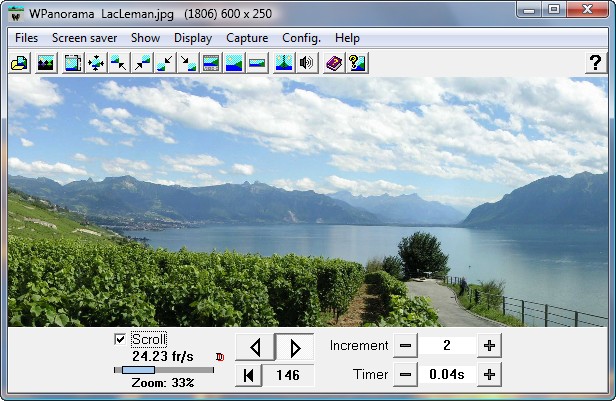Viewport: 616px width, 401px height.
Task: Click the yellow question mark context help icon
Action: point(356,63)
